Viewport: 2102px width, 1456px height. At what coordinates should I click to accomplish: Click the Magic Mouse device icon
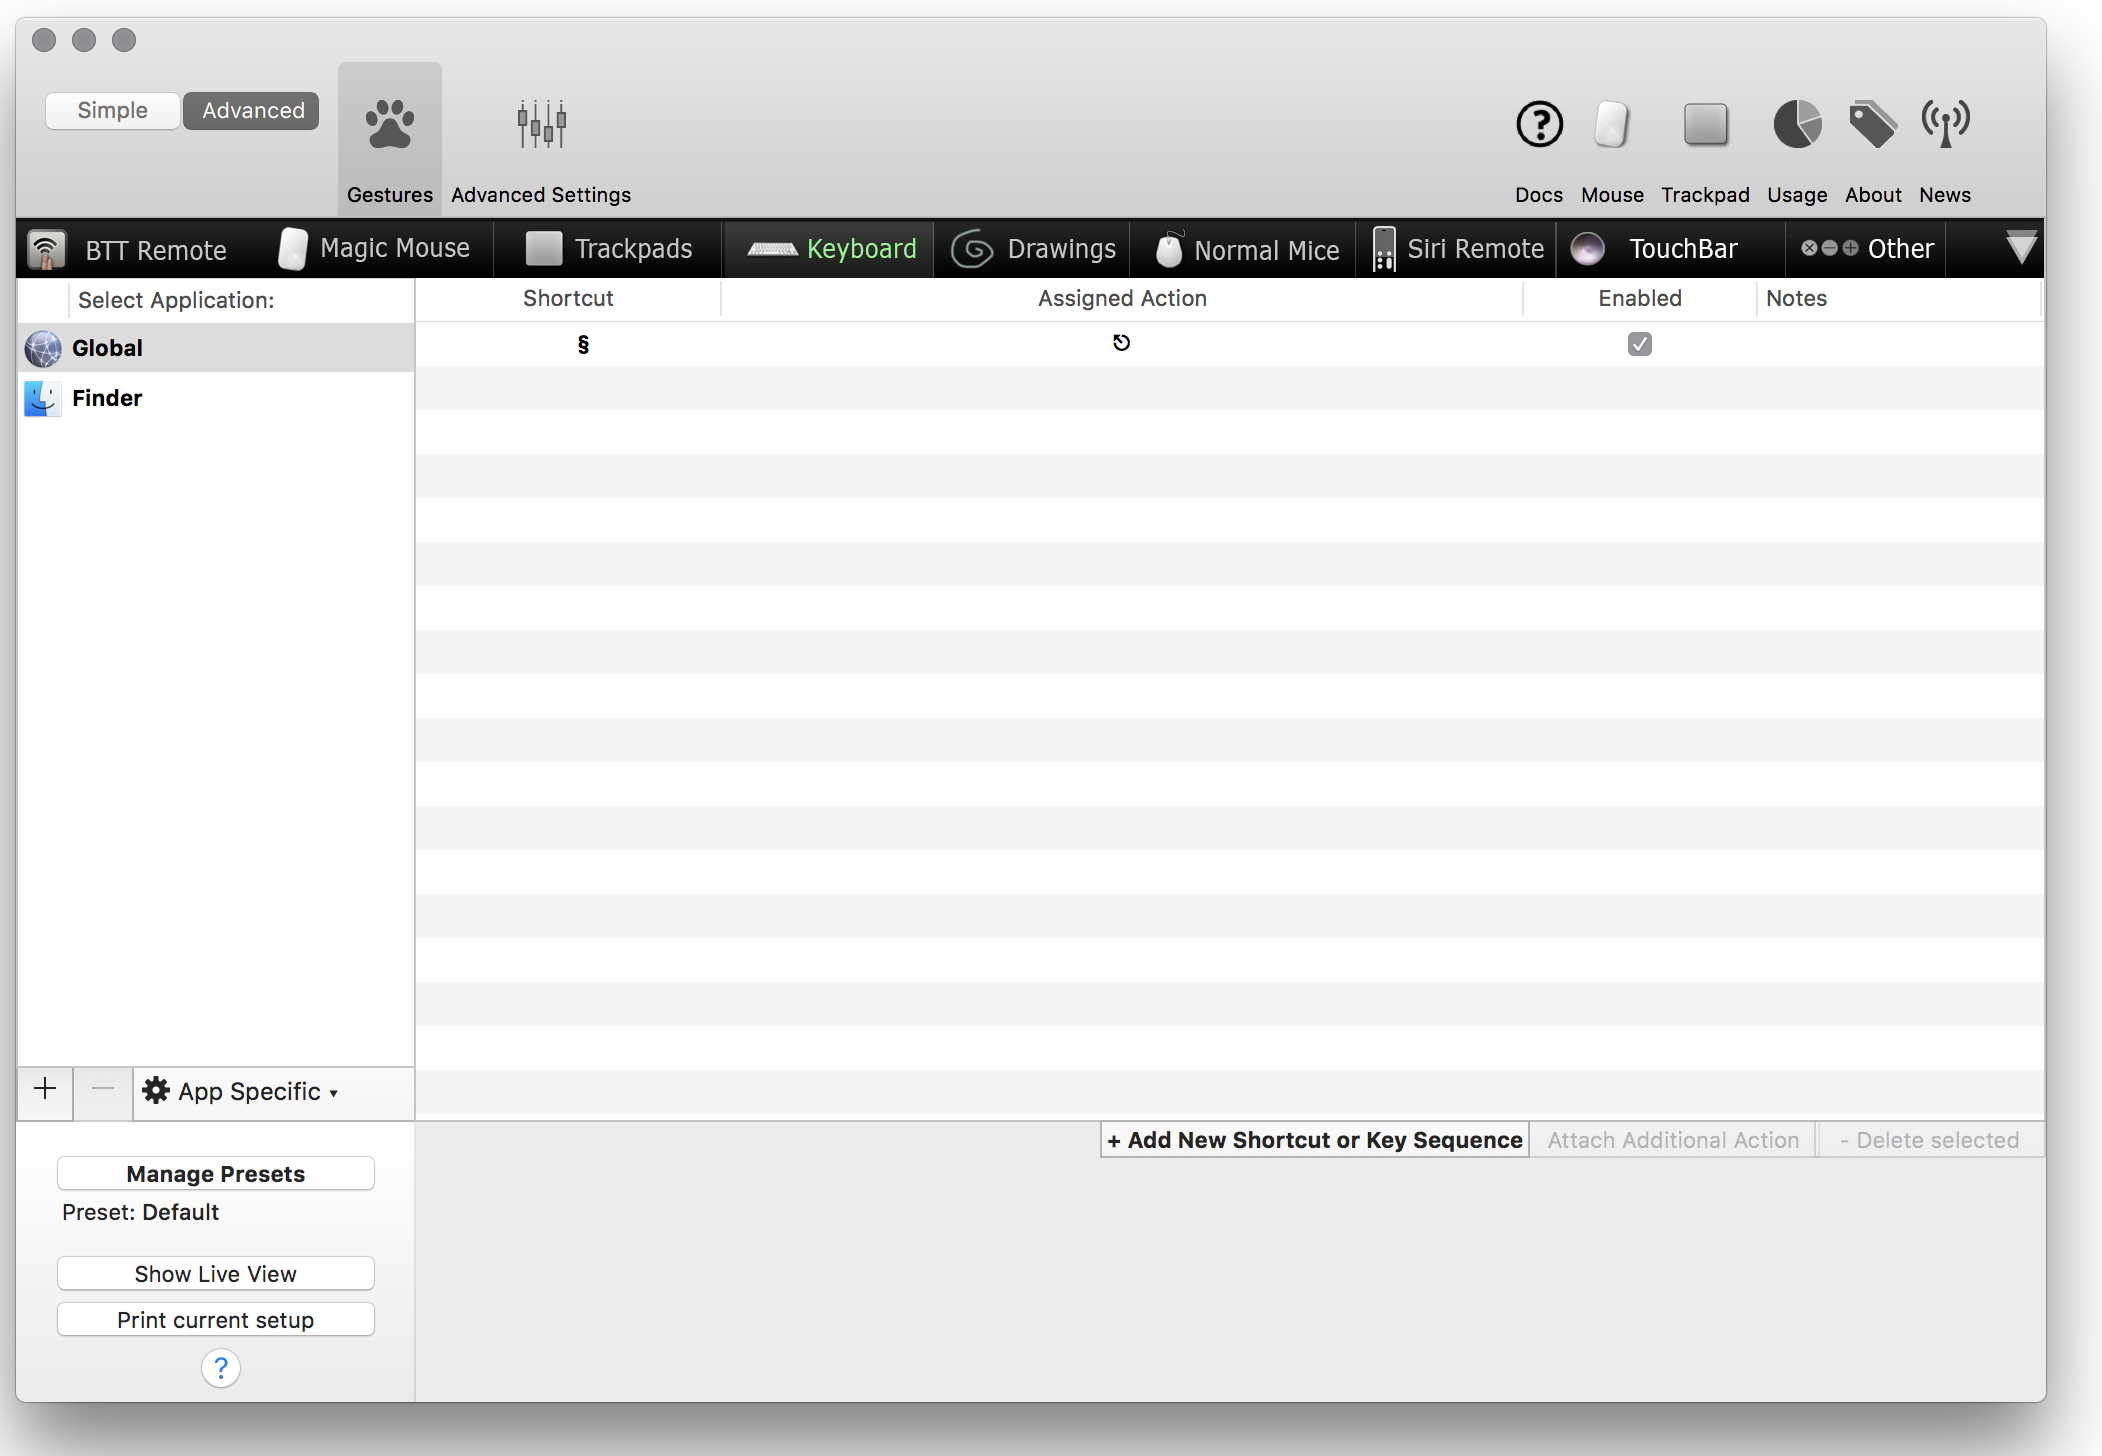[x=292, y=248]
